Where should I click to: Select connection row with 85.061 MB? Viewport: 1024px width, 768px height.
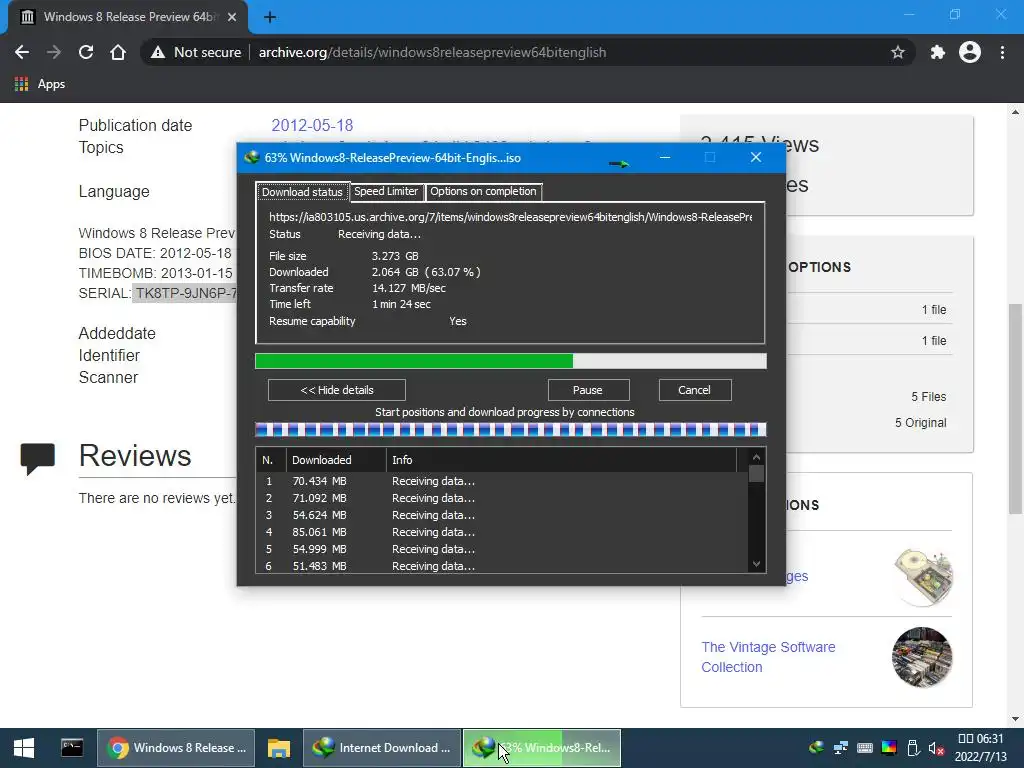coord(502,532)
